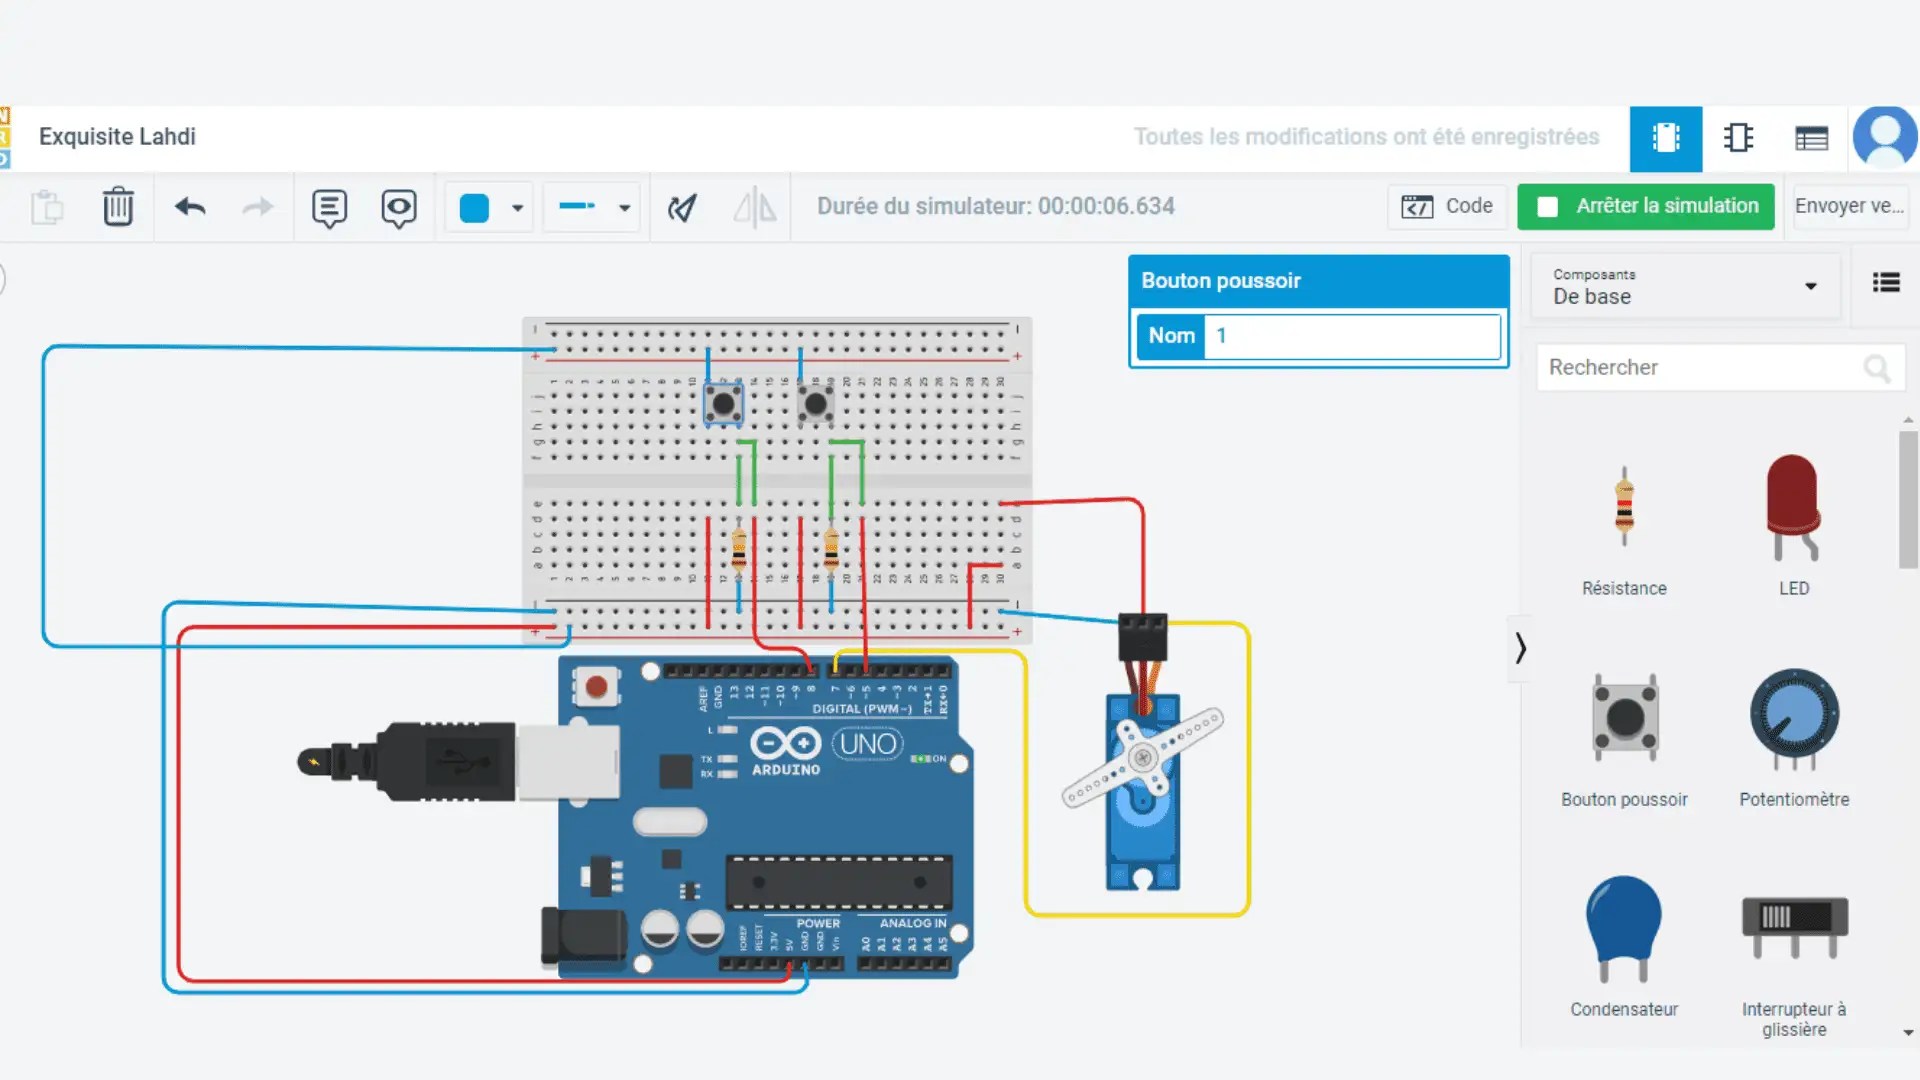
Task: Toggle annotation visibility with the eye icon
Action: 399,207
